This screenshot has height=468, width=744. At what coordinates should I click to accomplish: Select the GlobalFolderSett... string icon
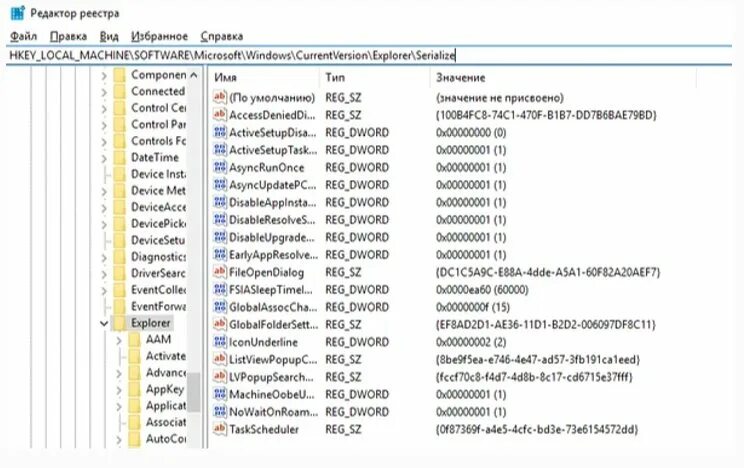[x=220, y=324]
